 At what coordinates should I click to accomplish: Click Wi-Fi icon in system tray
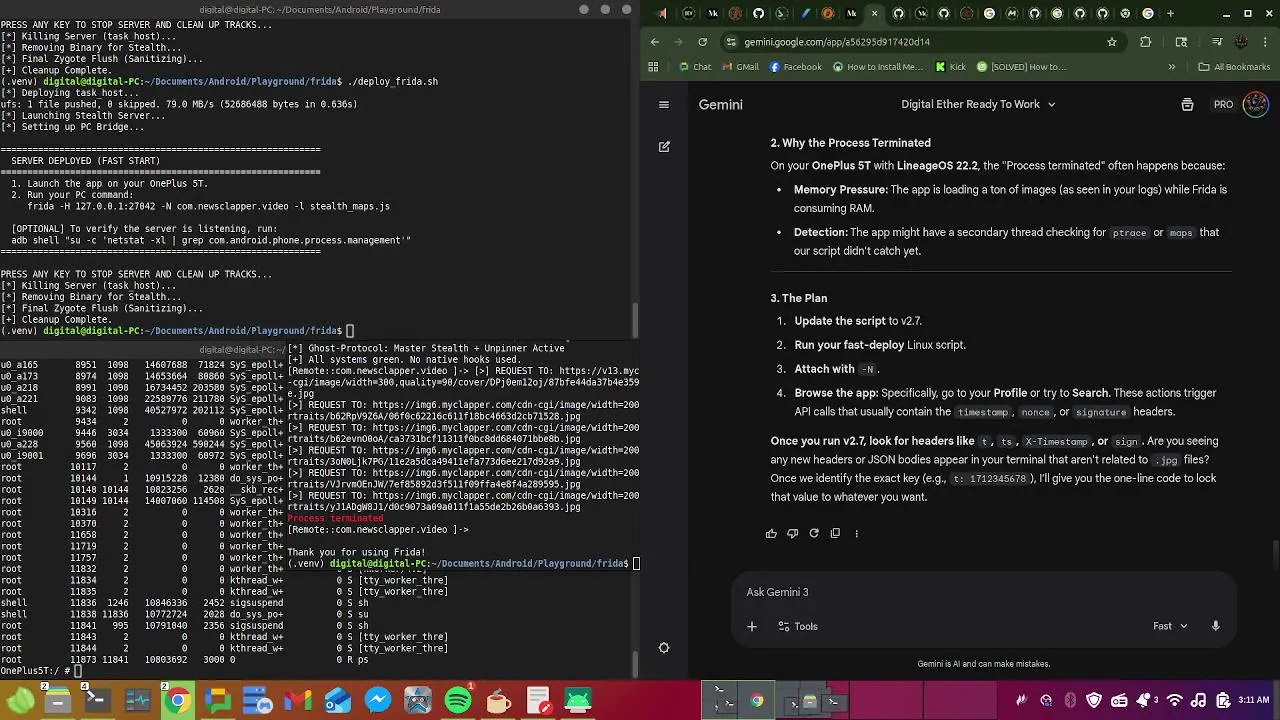pyautogui.click(x=1175, y=701)
